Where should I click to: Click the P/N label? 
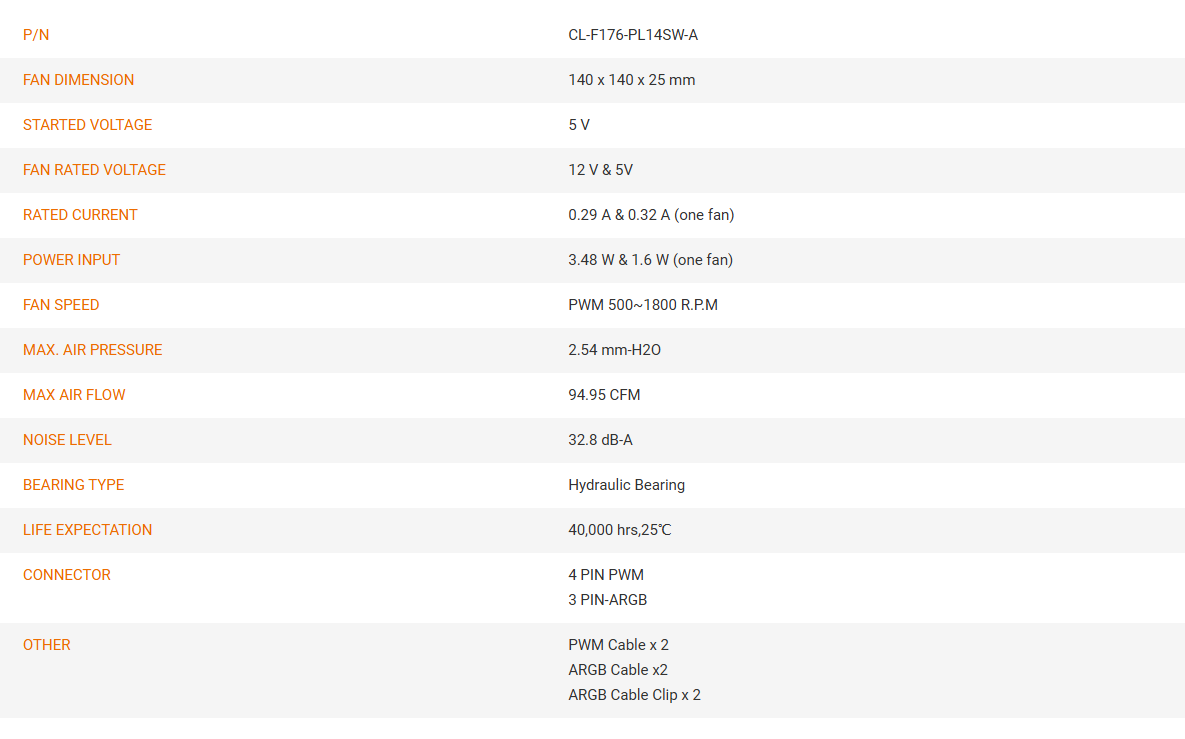pos(36,35)
